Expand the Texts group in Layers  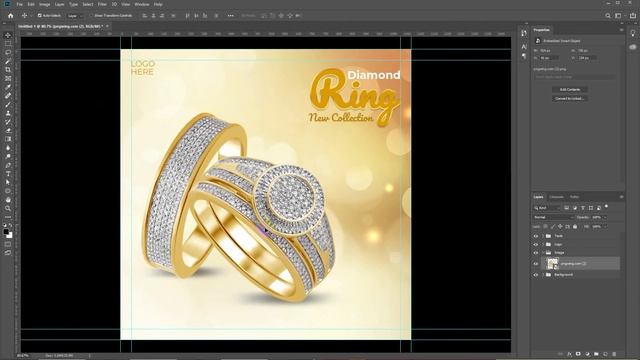tap(543, 236)
